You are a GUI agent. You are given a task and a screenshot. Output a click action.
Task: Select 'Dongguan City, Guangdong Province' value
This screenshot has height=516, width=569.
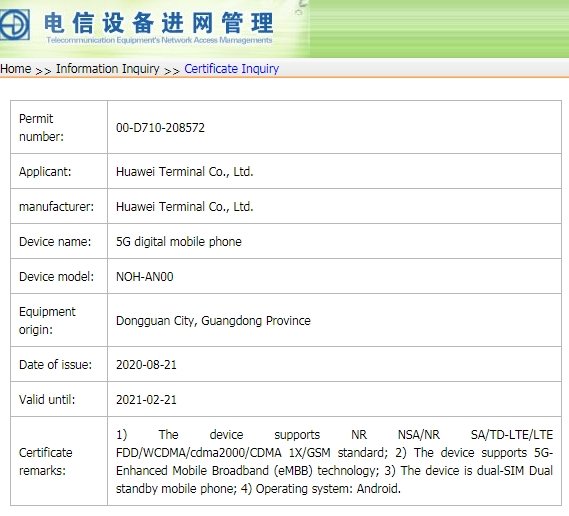(213, 321)
